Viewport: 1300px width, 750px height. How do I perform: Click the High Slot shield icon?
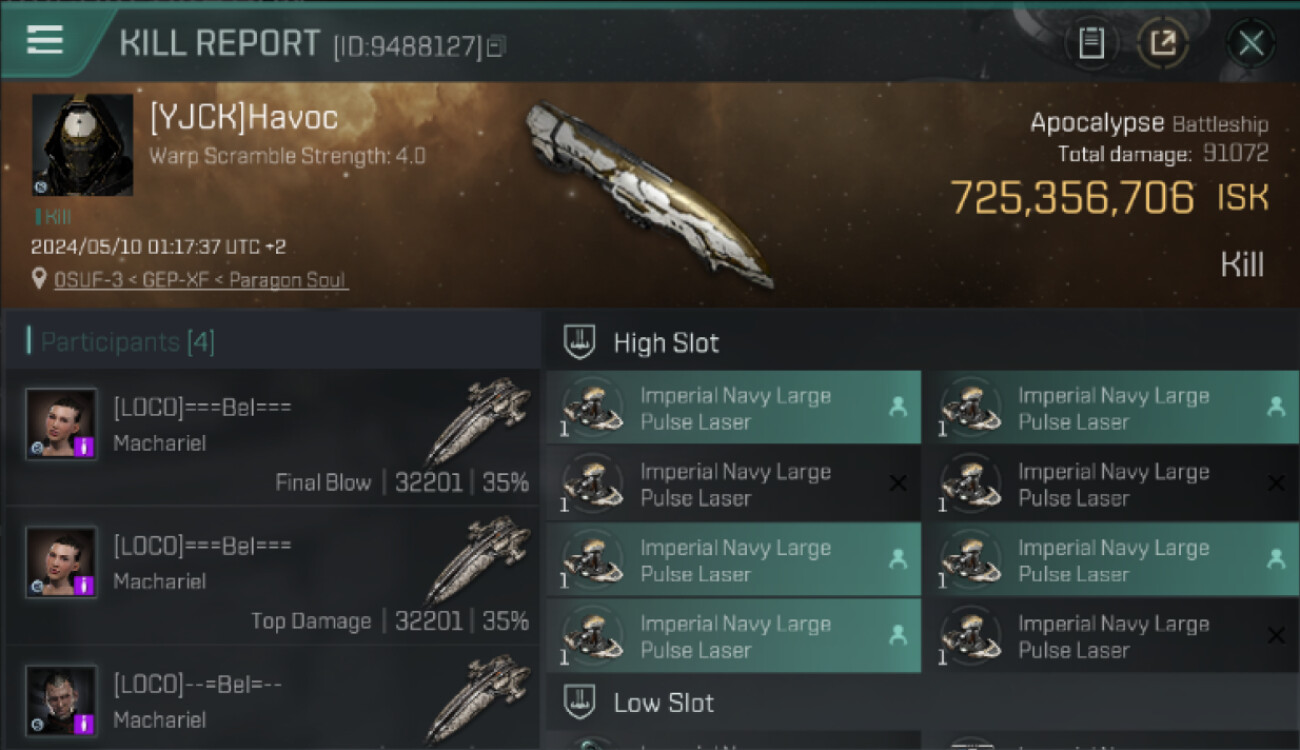[x=580, y=343]
